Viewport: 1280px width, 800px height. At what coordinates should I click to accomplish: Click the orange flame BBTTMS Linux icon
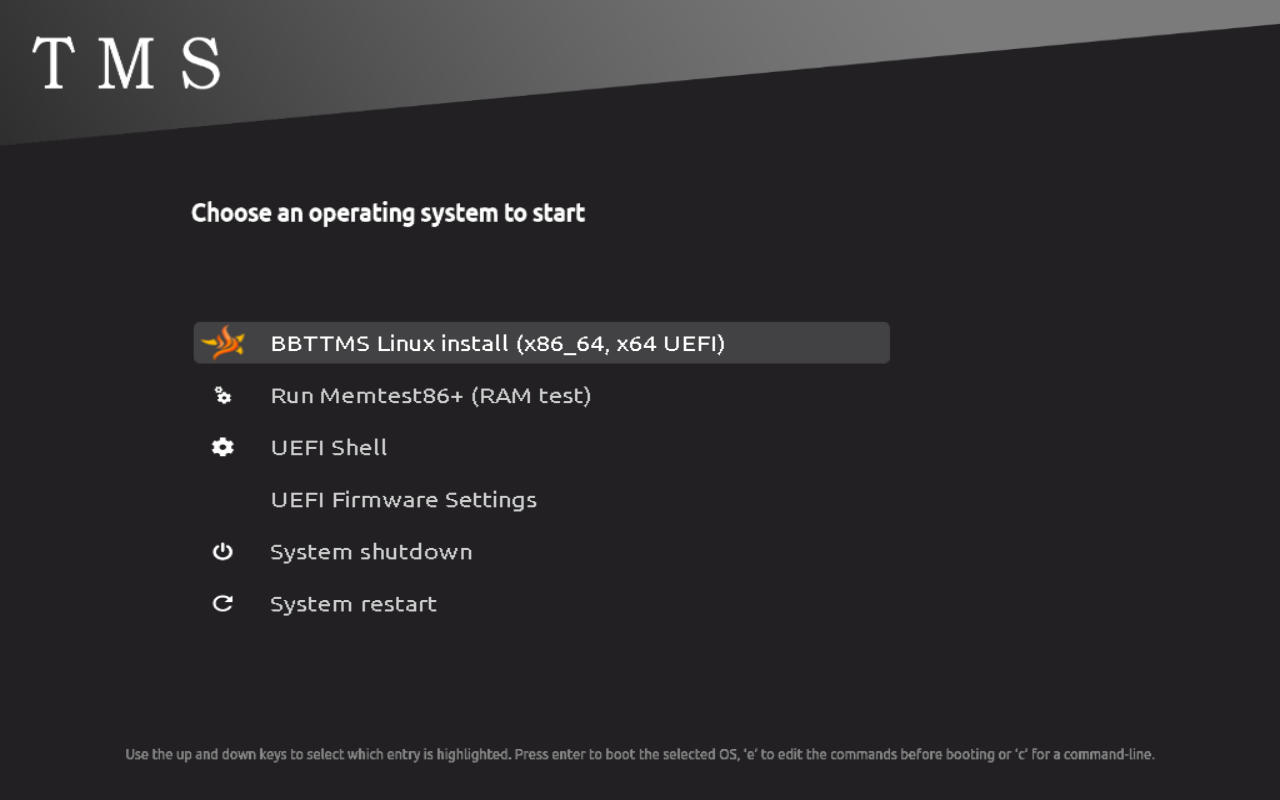click(x=223, y=343)
